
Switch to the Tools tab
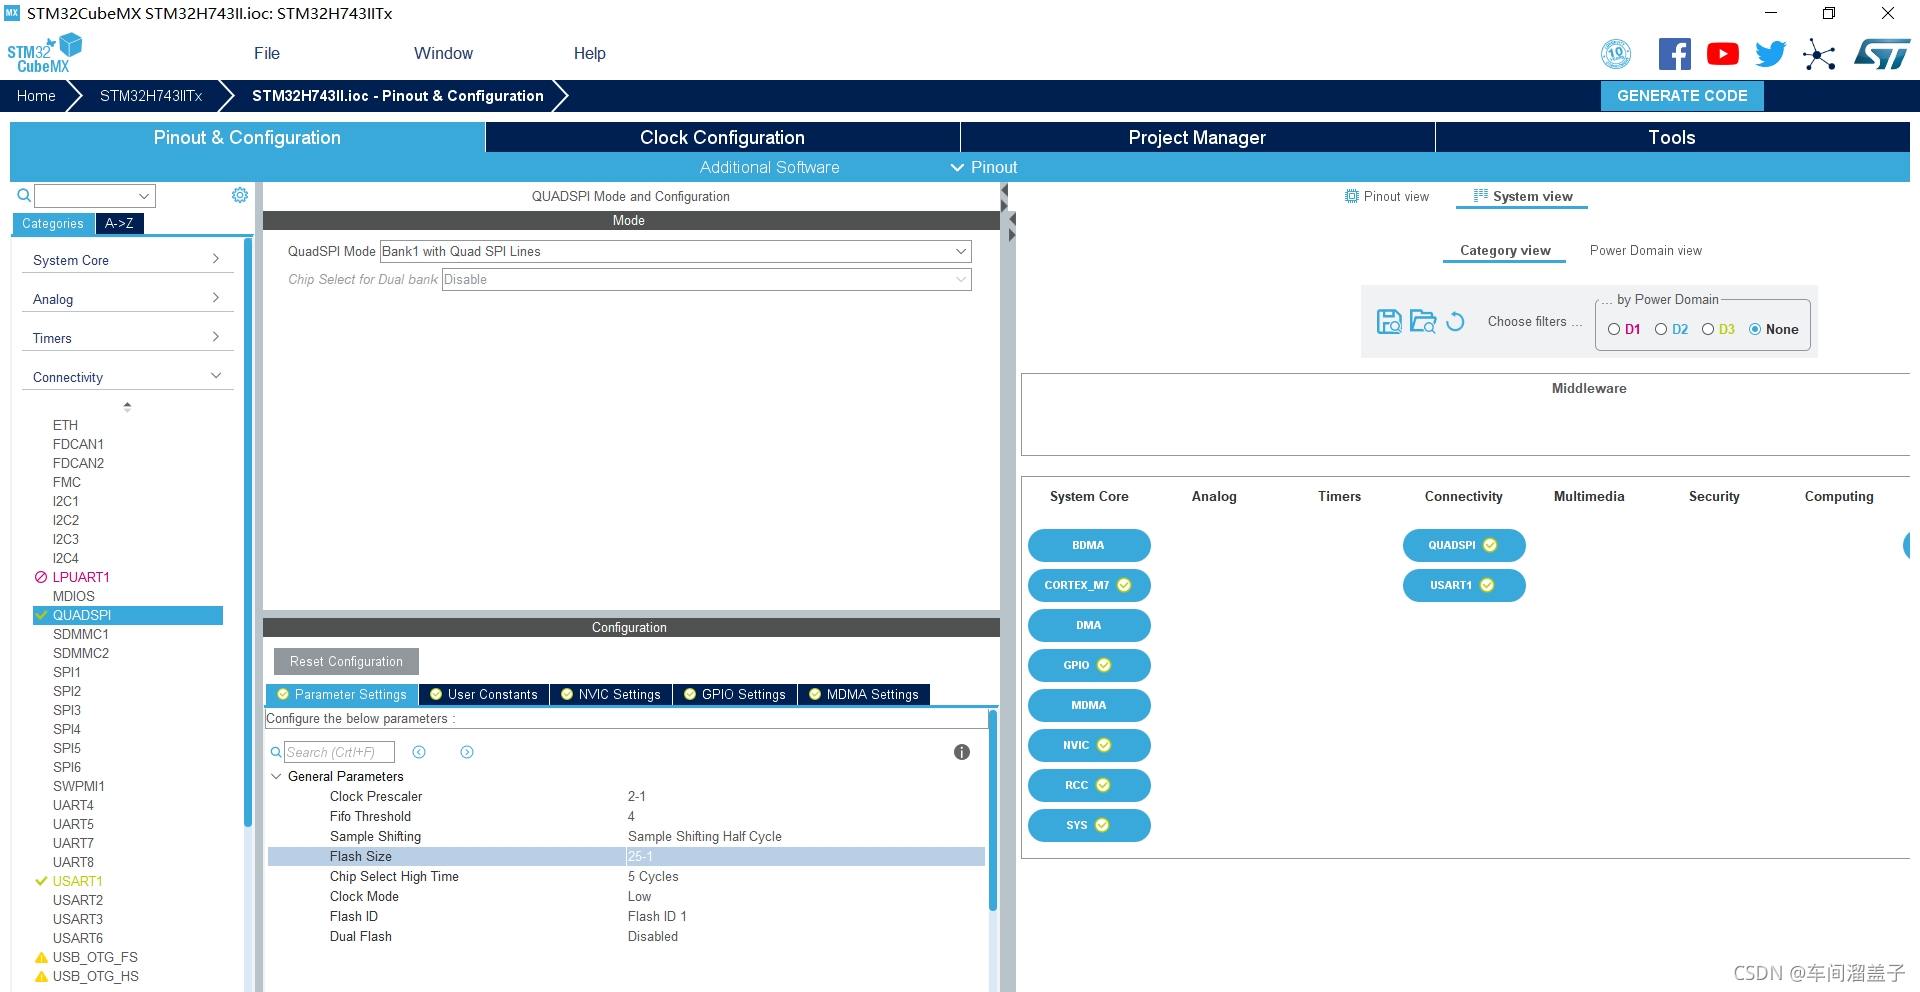tap(1672, 137)
